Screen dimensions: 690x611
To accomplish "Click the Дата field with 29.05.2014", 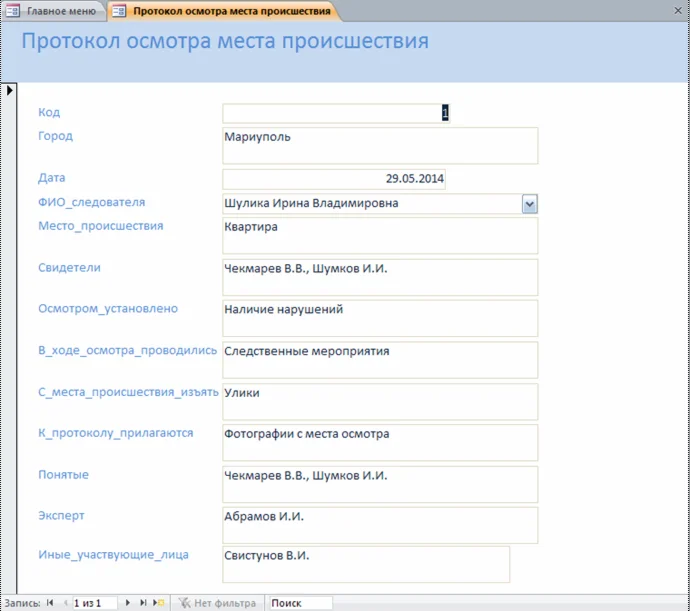I will tap(334, 179).
